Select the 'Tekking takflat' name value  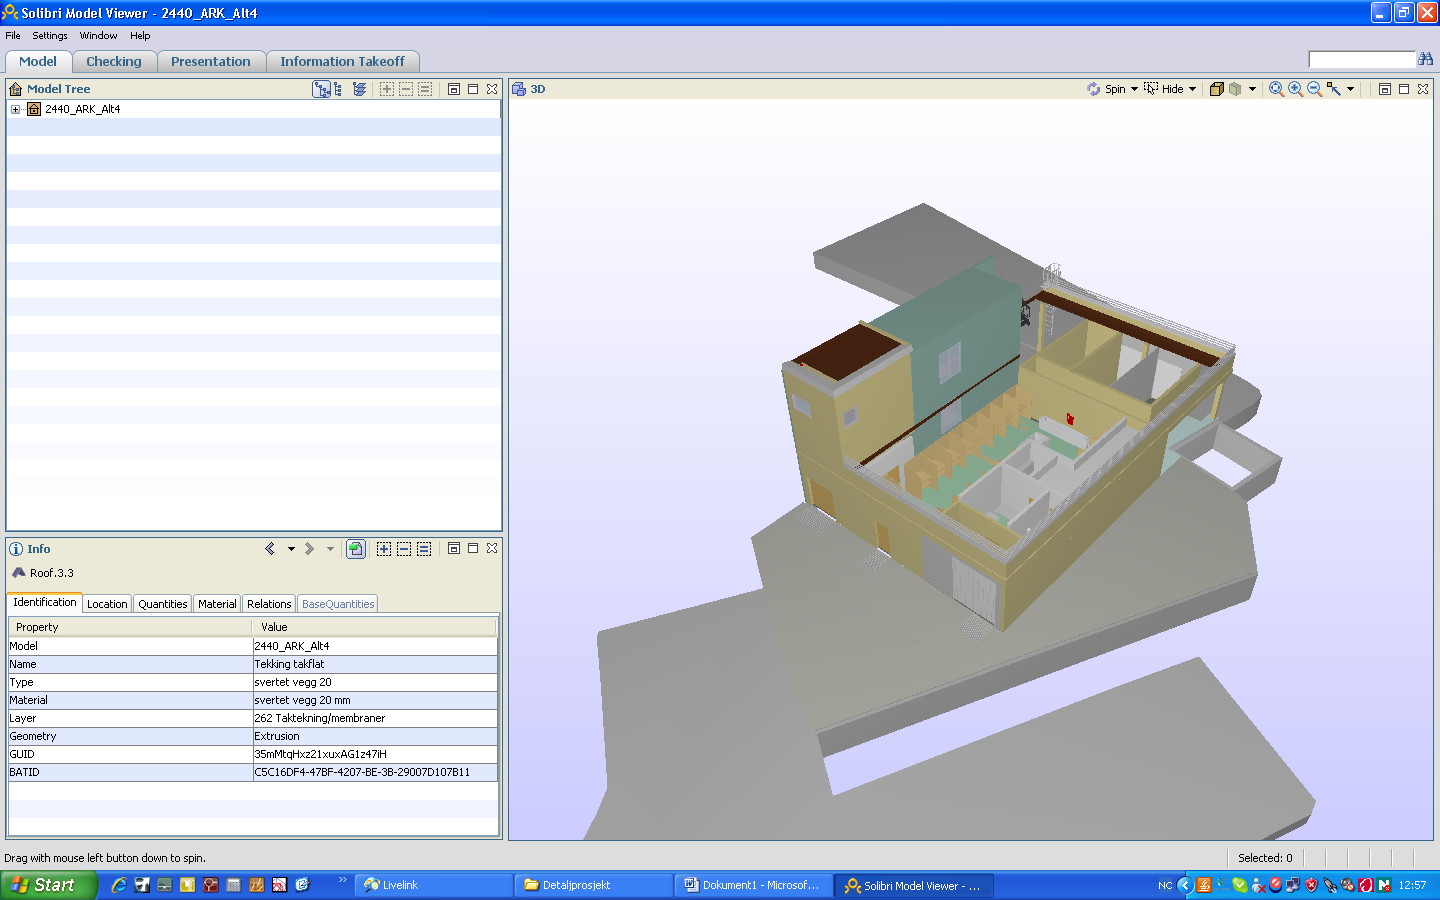(x=375, y=664)
